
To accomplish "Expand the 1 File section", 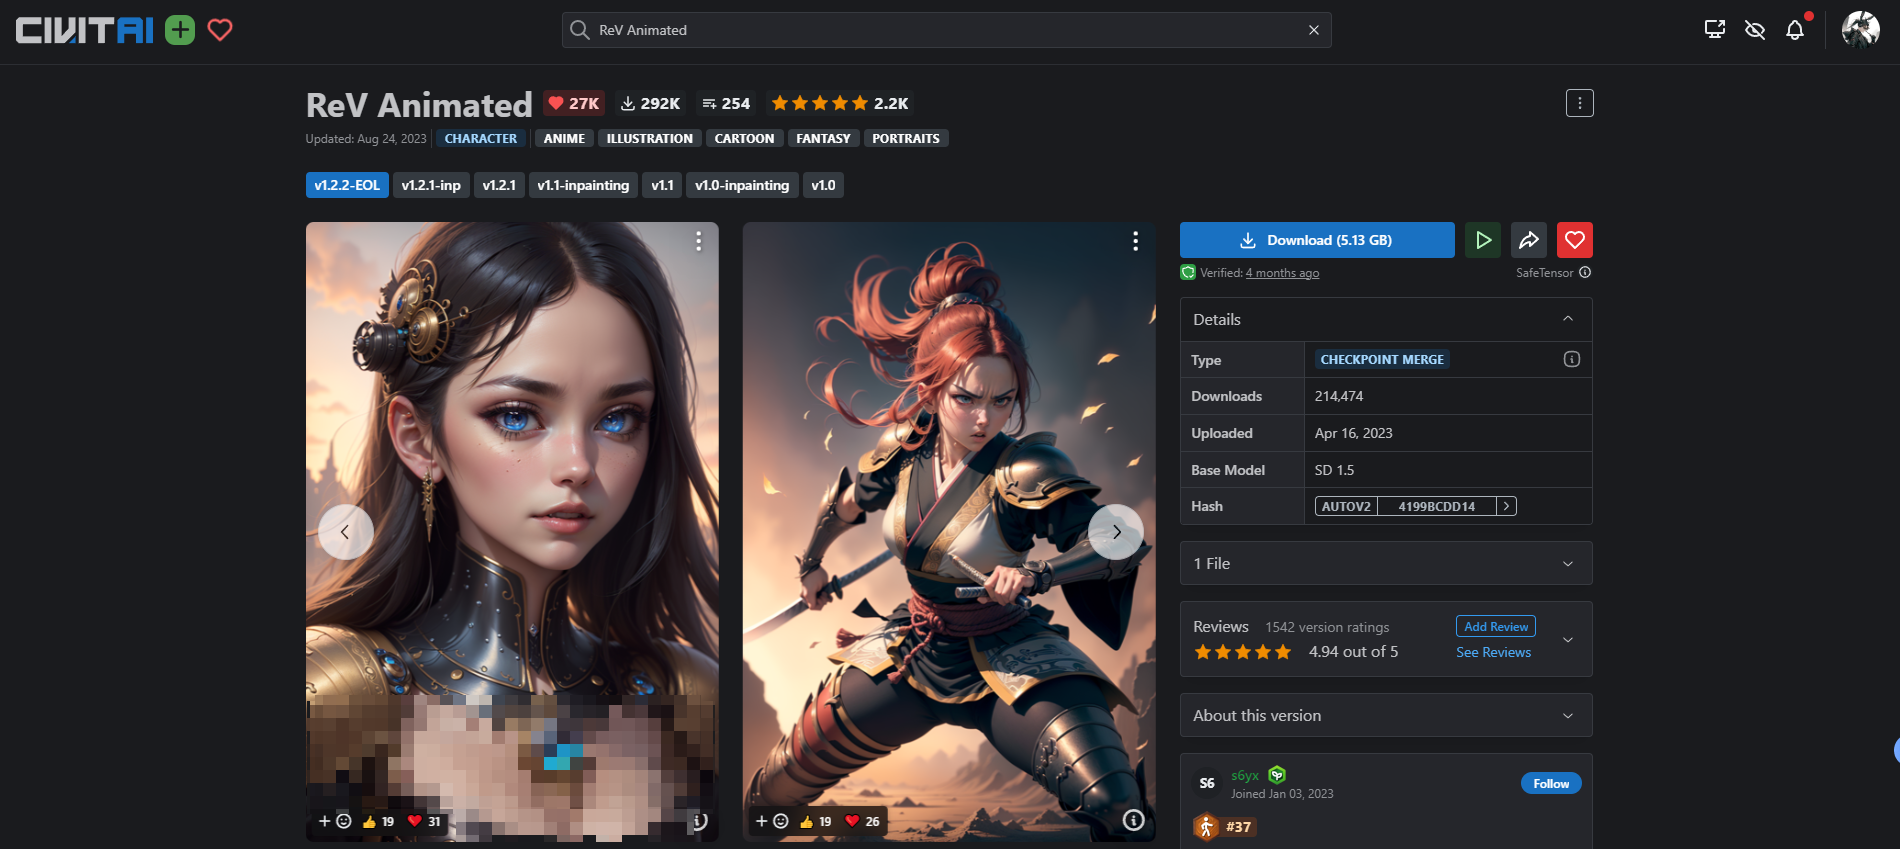I will coord(1386,563).
